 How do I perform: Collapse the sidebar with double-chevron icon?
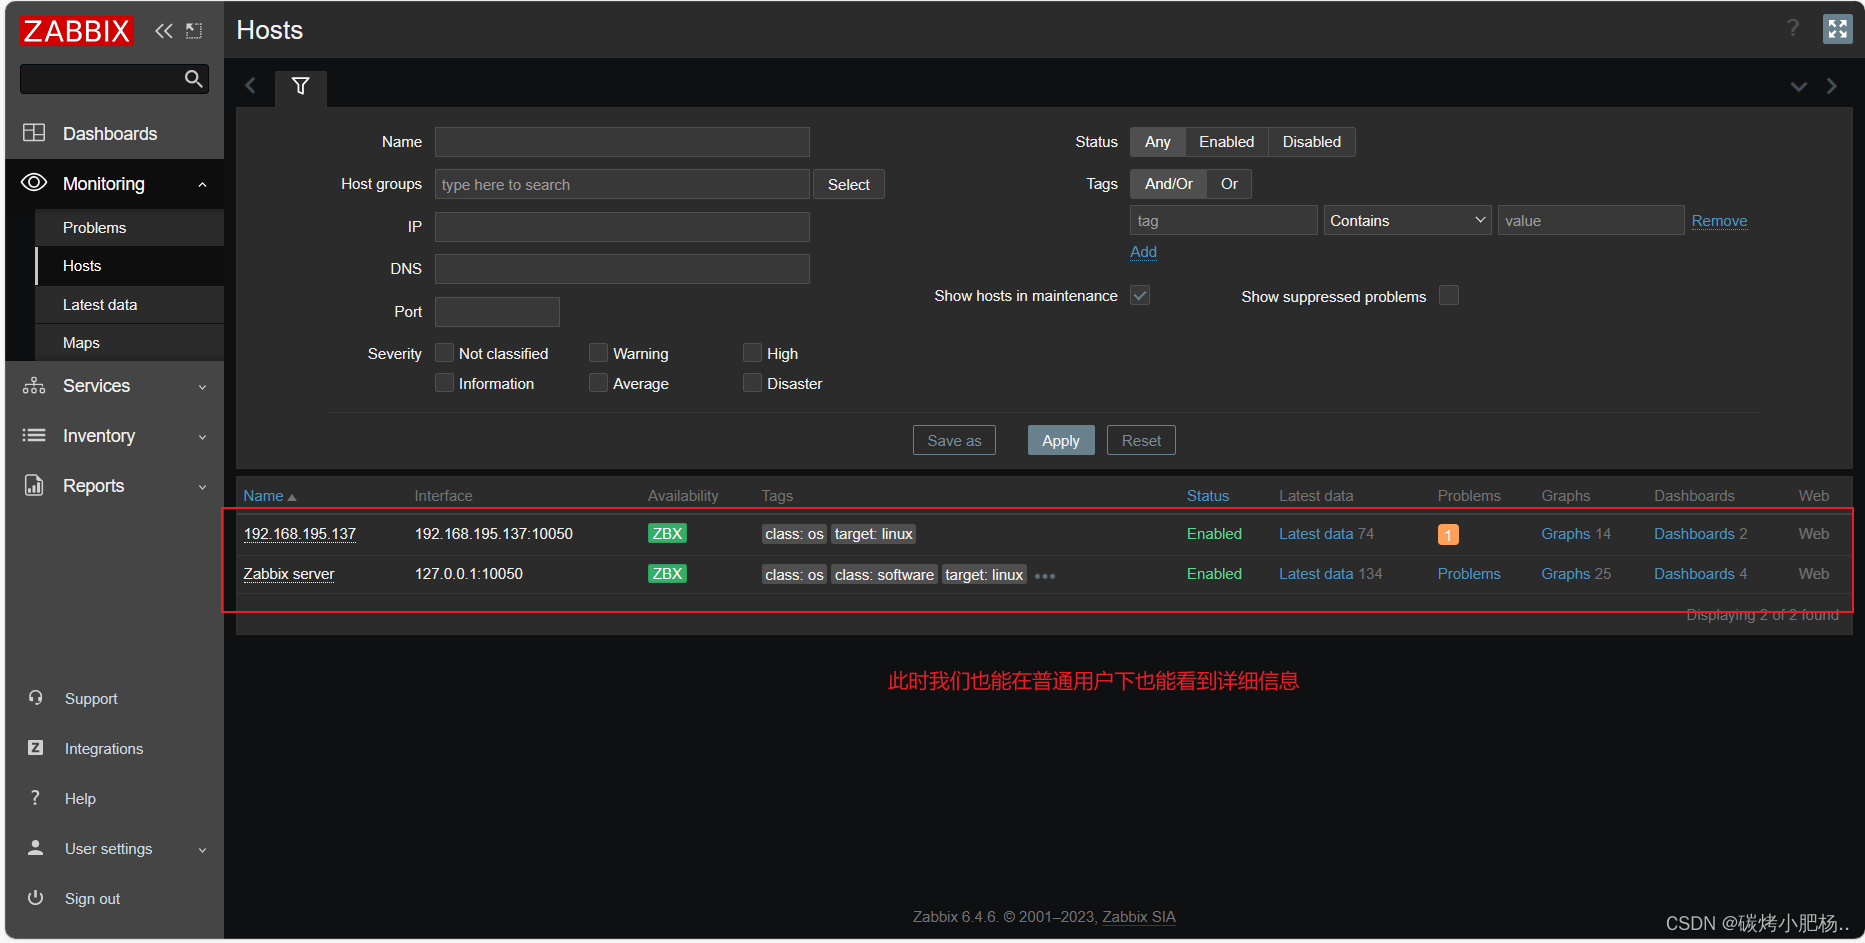[x=164, y=31]
